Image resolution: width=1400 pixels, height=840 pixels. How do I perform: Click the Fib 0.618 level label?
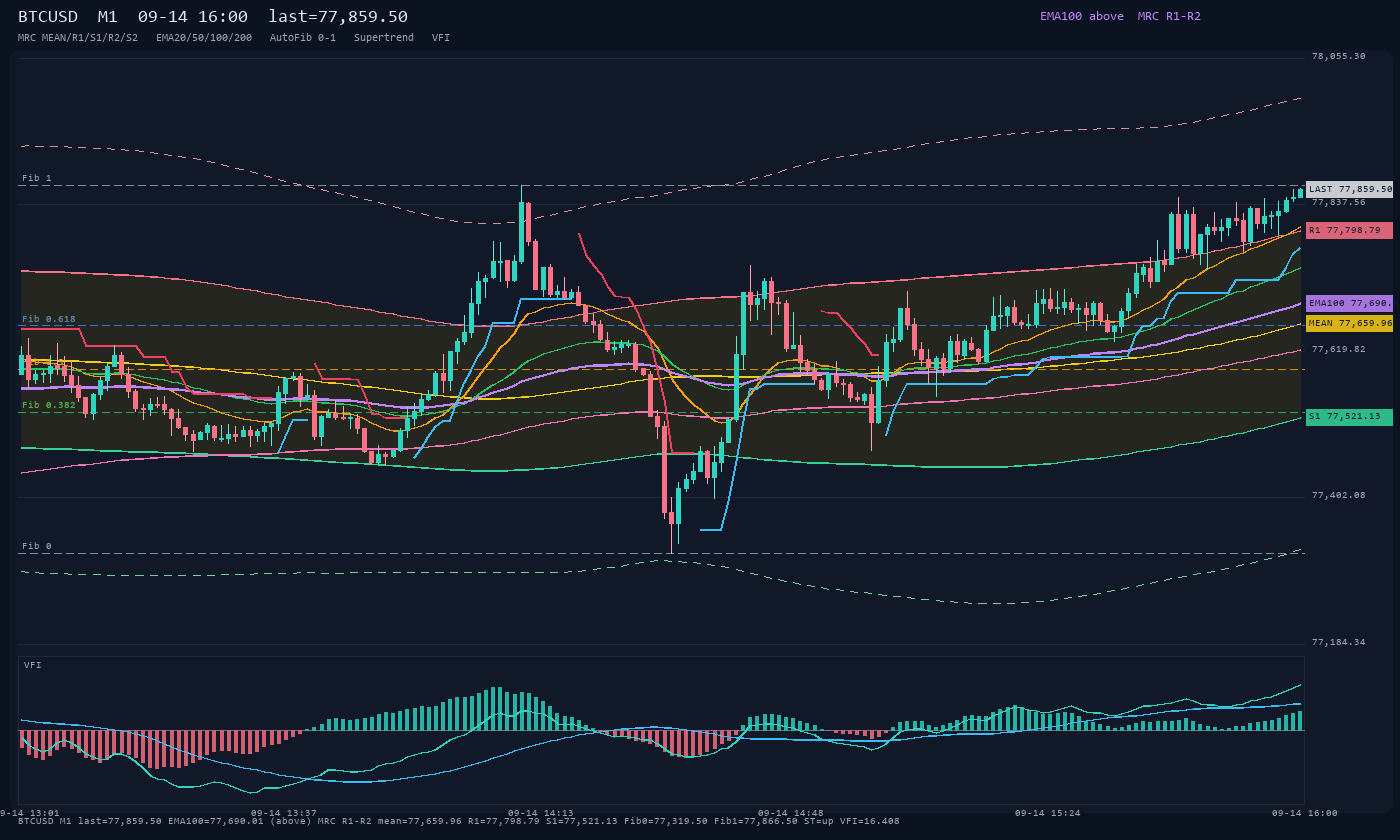point(49,319)
